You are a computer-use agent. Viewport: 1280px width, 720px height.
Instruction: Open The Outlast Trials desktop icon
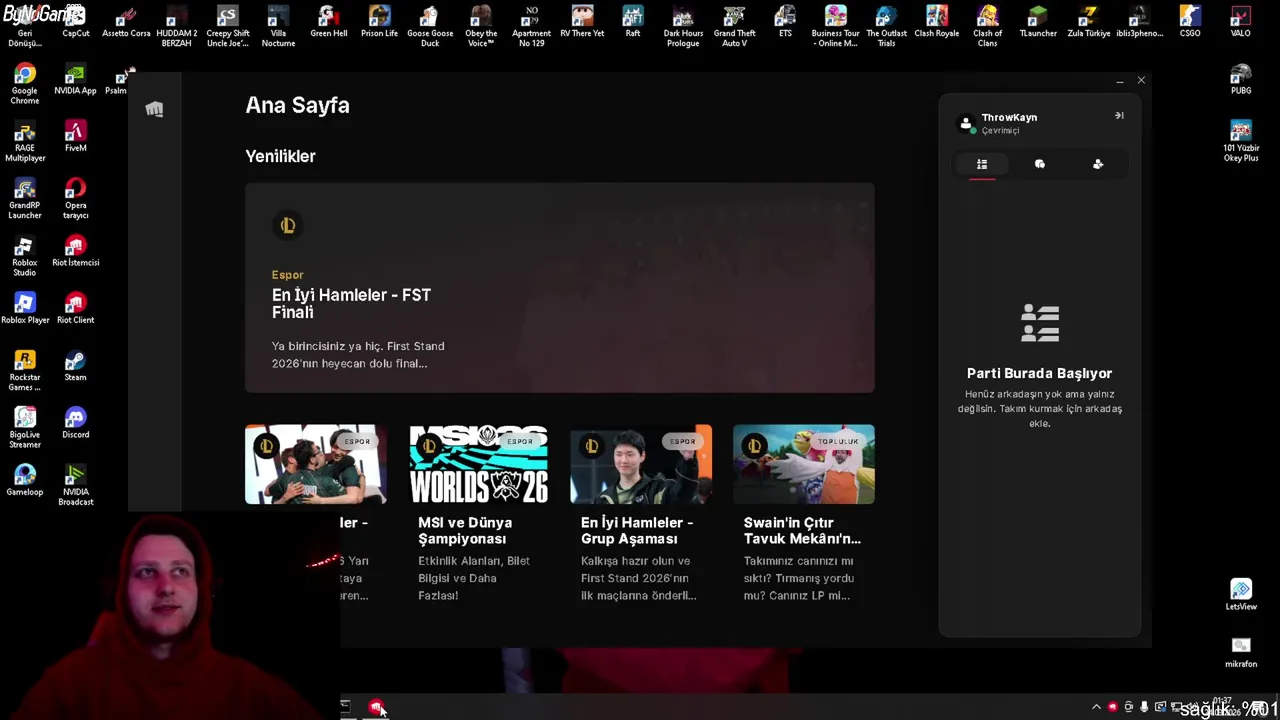[x=886, y=26]
